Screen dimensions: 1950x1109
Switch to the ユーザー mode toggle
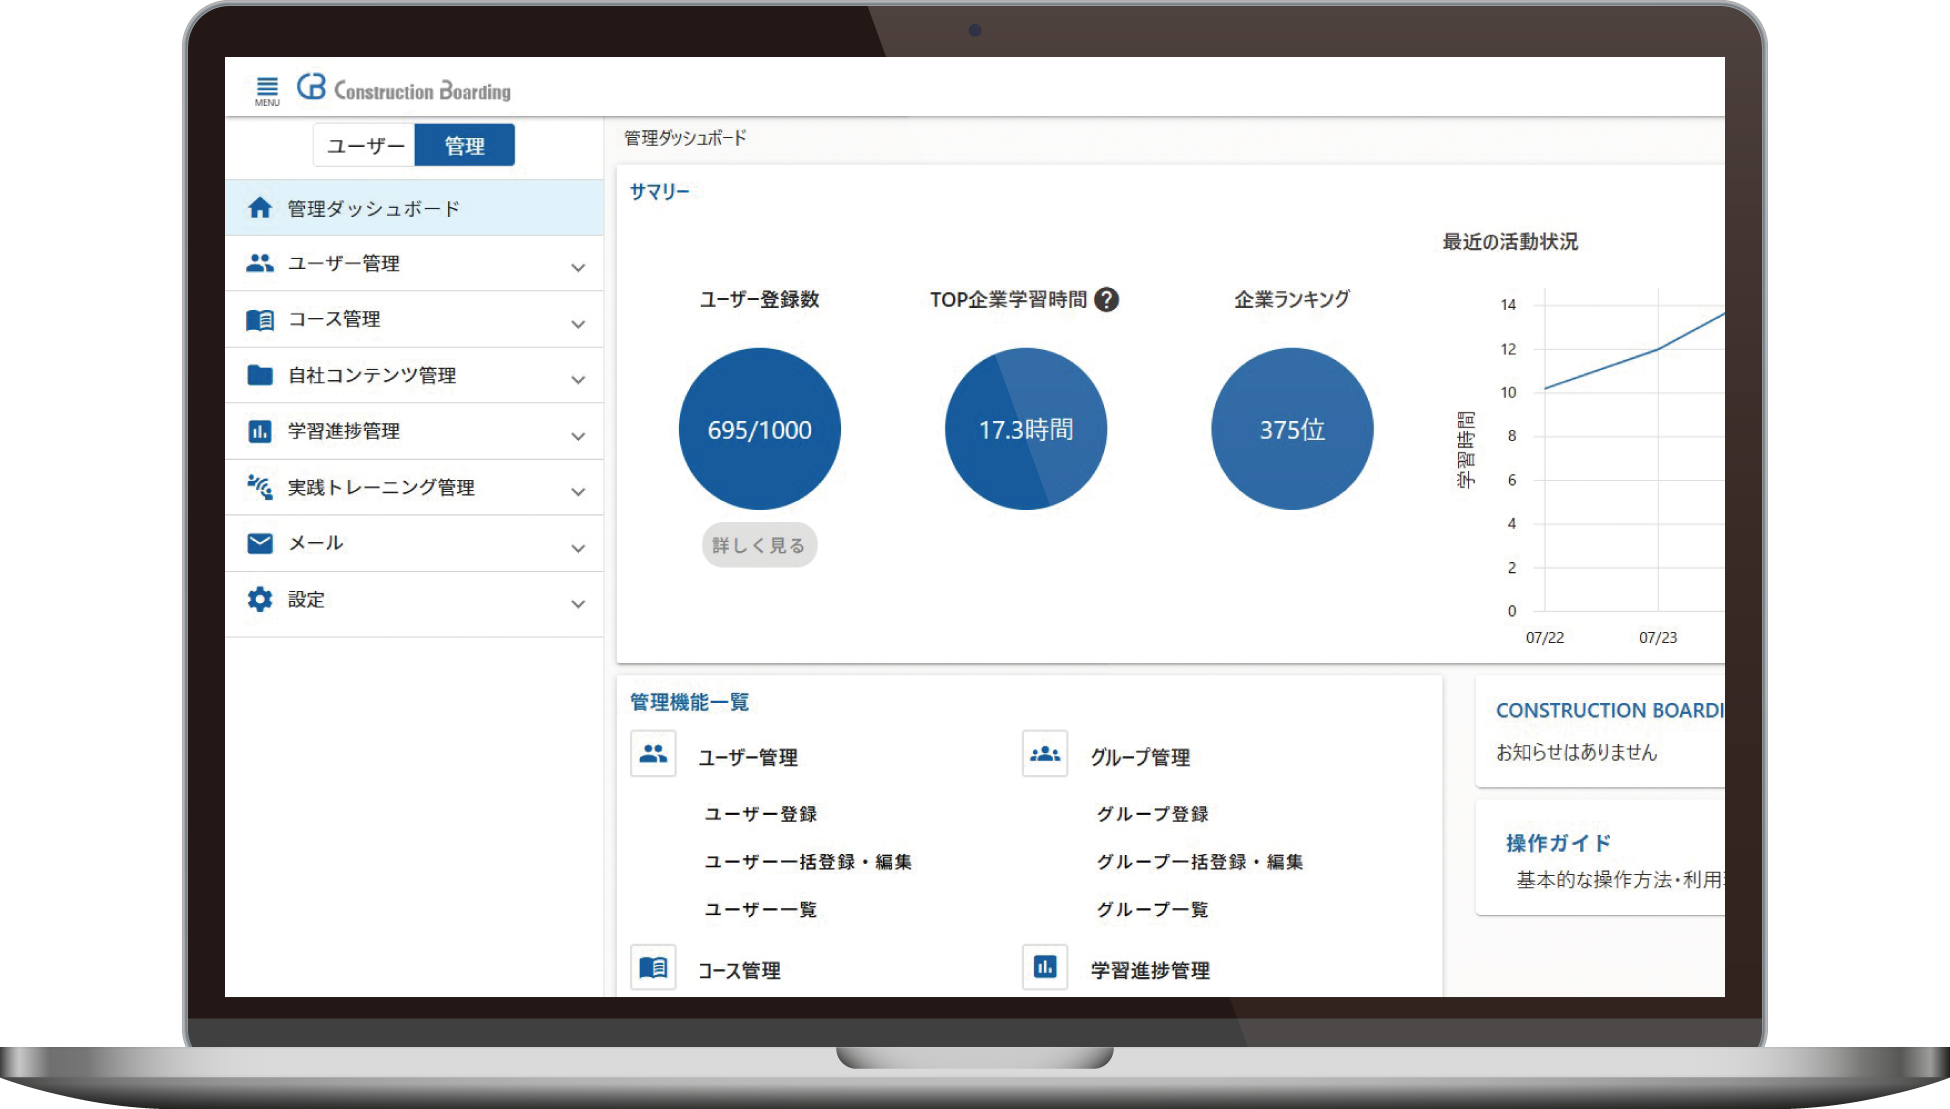[x=365, y=146]
